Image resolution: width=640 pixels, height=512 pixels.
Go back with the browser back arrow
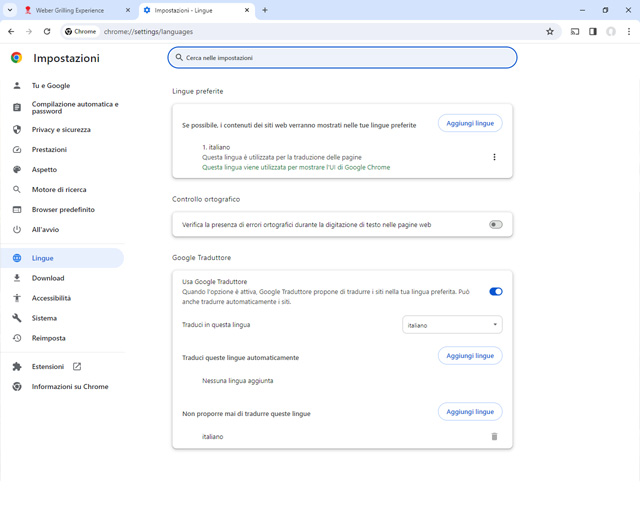coord(11,31)
